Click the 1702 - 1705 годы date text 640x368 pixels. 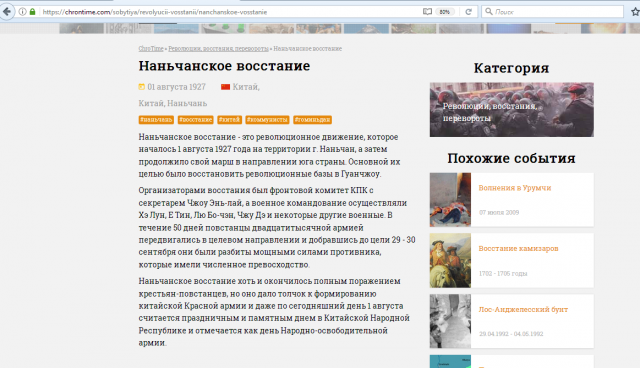point(503,273)
